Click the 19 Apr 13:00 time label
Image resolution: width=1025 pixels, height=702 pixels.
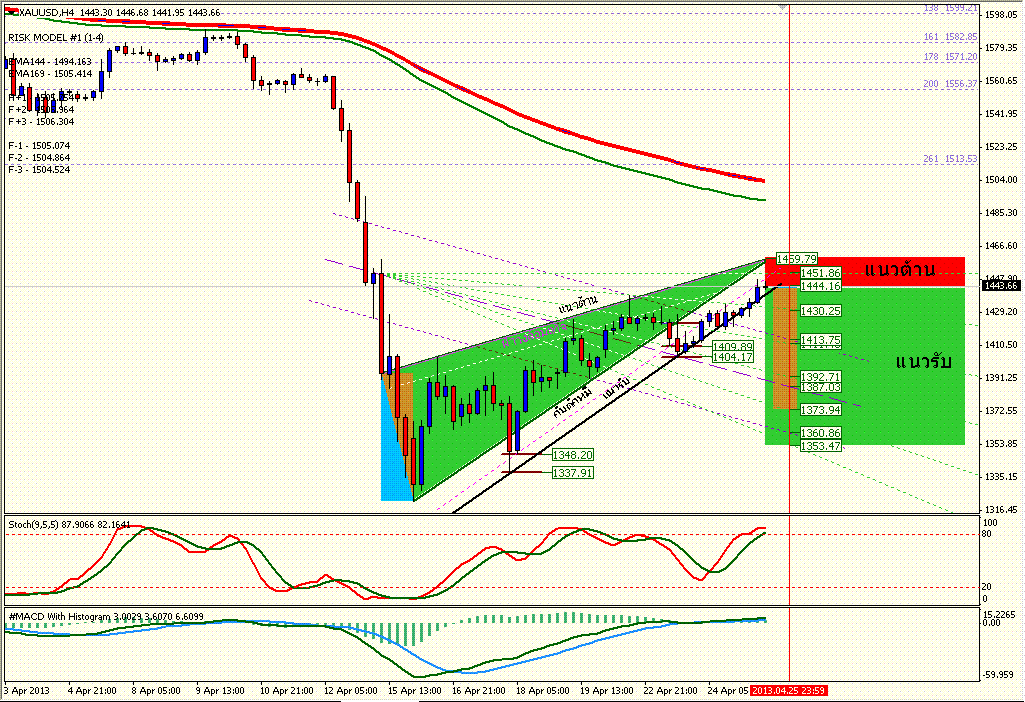[607, 690]
